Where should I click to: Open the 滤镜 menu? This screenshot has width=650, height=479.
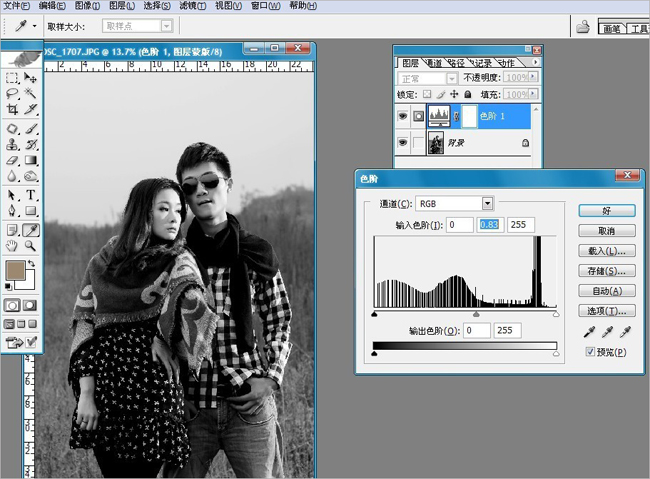[193, 6]
